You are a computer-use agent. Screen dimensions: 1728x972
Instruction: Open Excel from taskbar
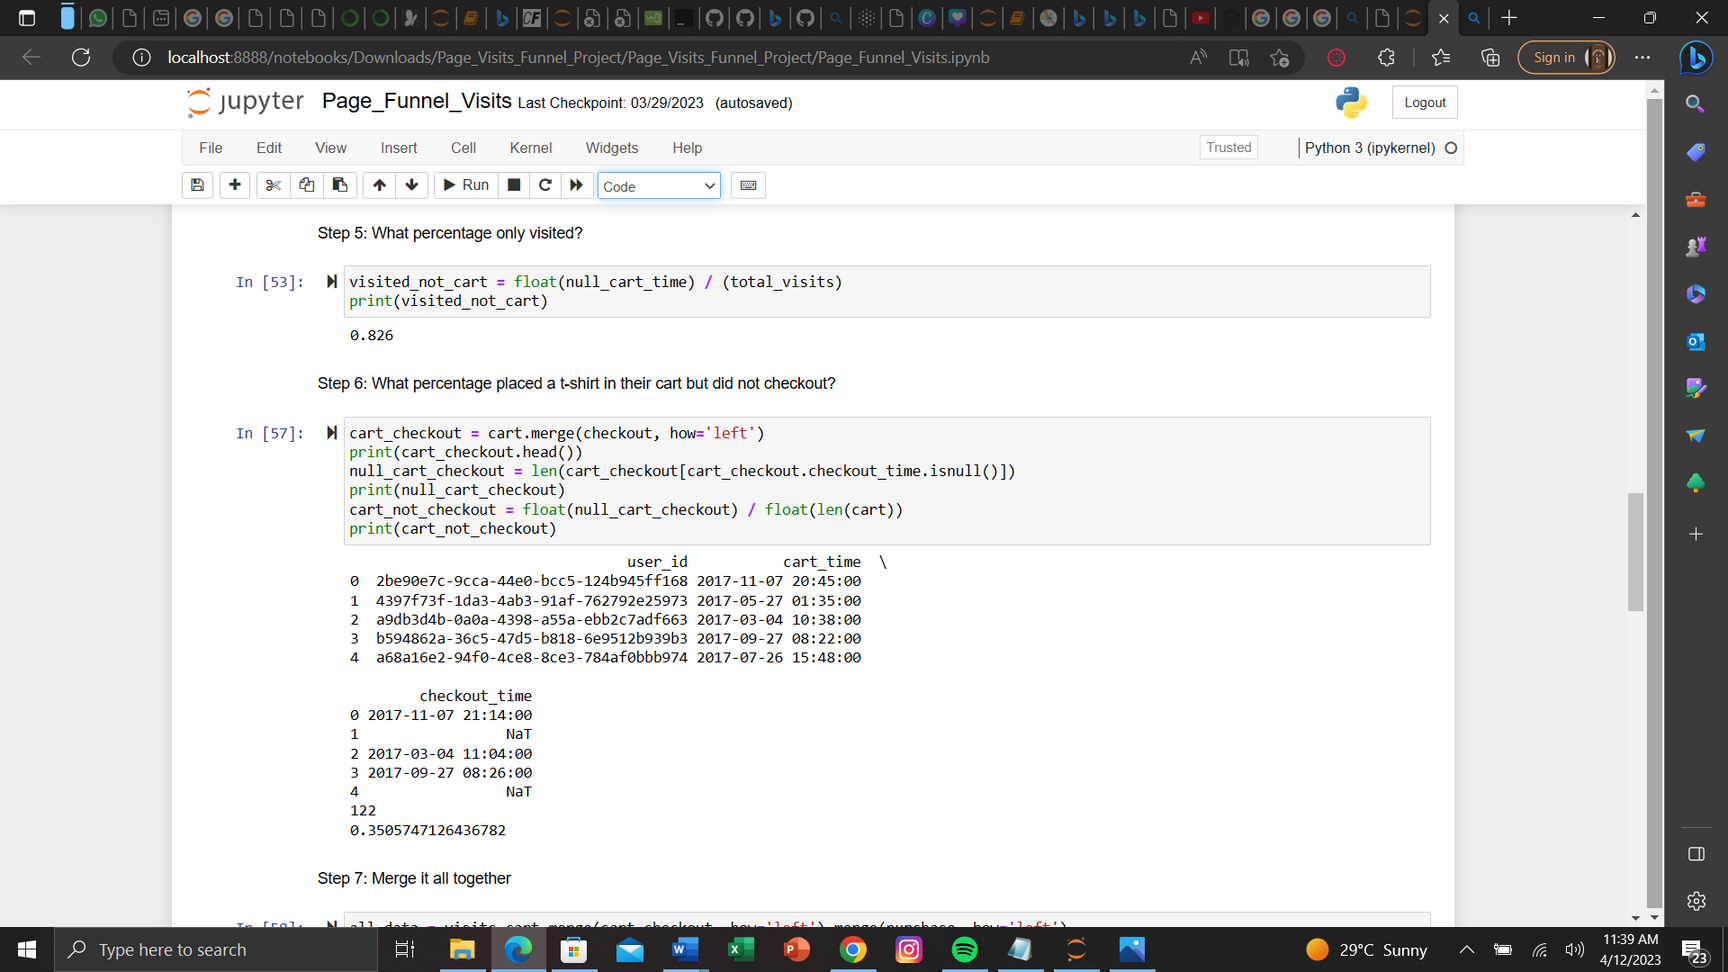[x=741, y=949]
